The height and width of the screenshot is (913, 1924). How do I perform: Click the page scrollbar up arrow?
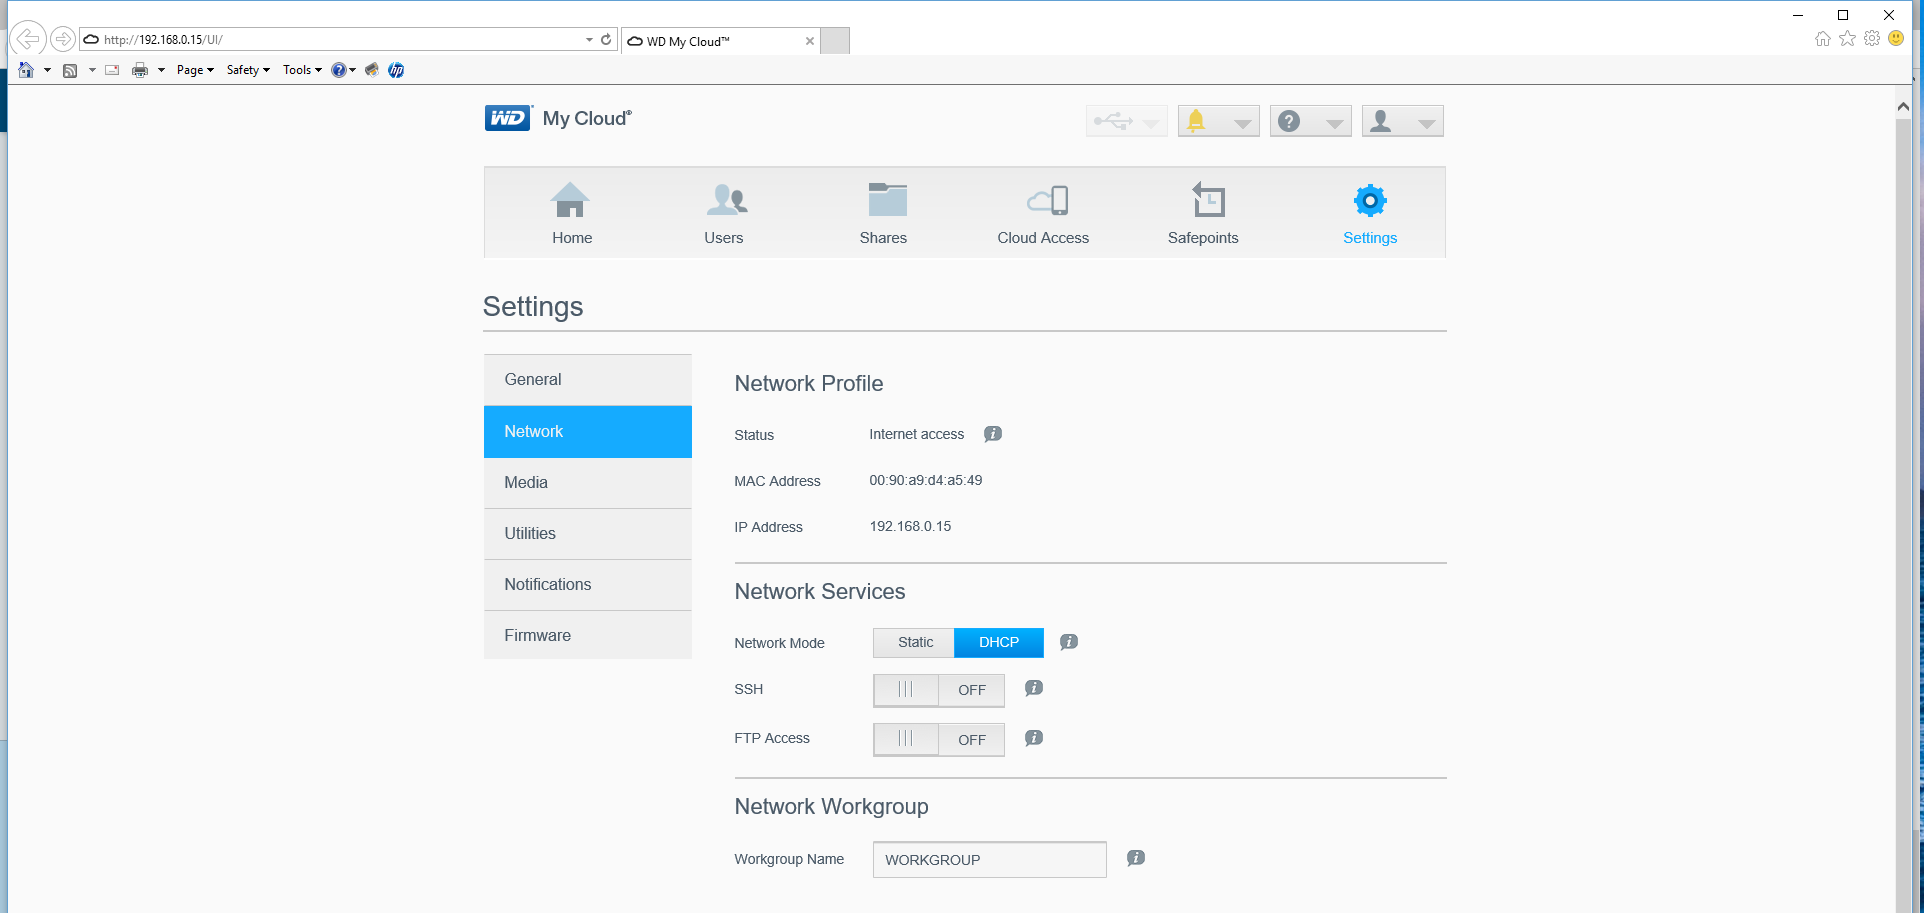coord(1903,106)
